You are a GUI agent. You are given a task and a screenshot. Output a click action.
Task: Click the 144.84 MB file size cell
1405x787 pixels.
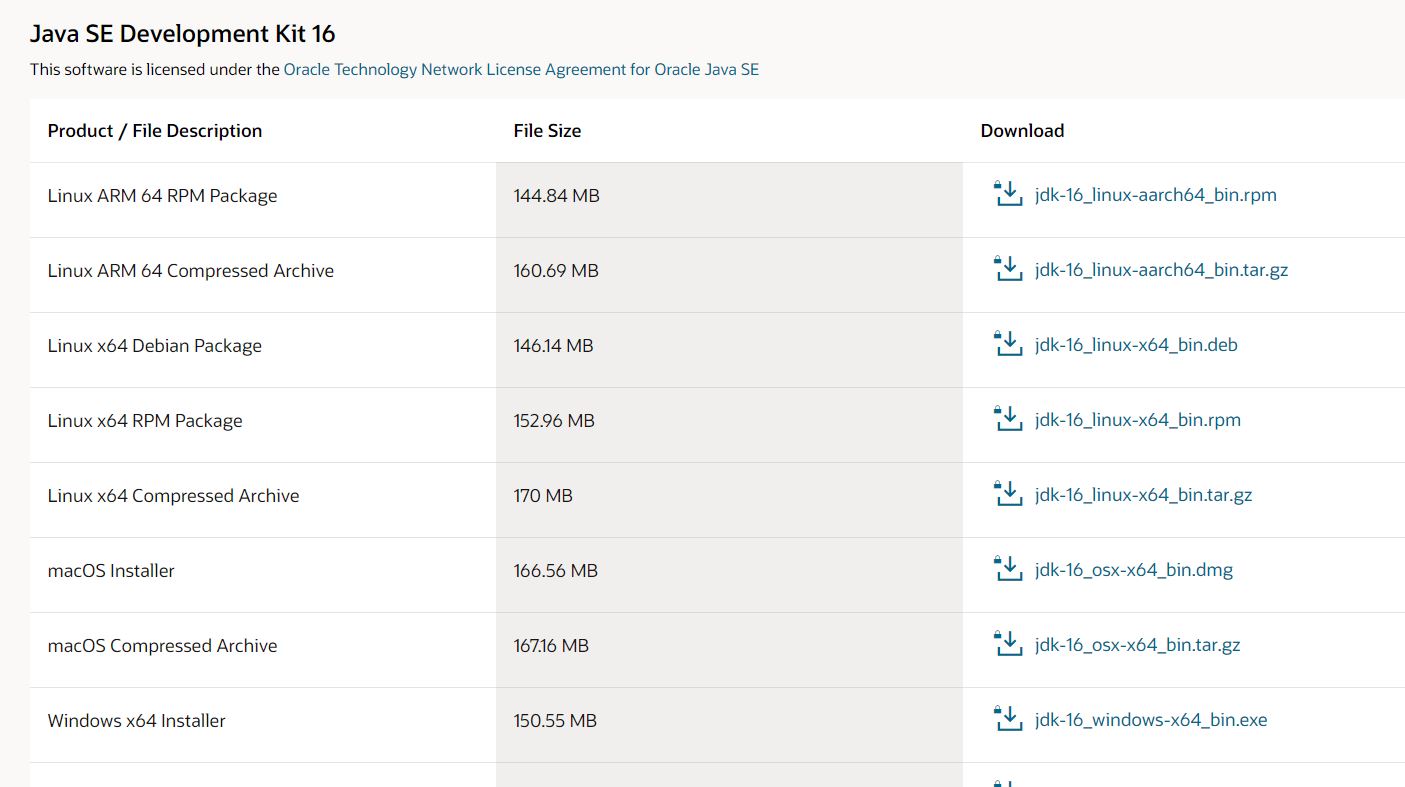coord(729,200)
